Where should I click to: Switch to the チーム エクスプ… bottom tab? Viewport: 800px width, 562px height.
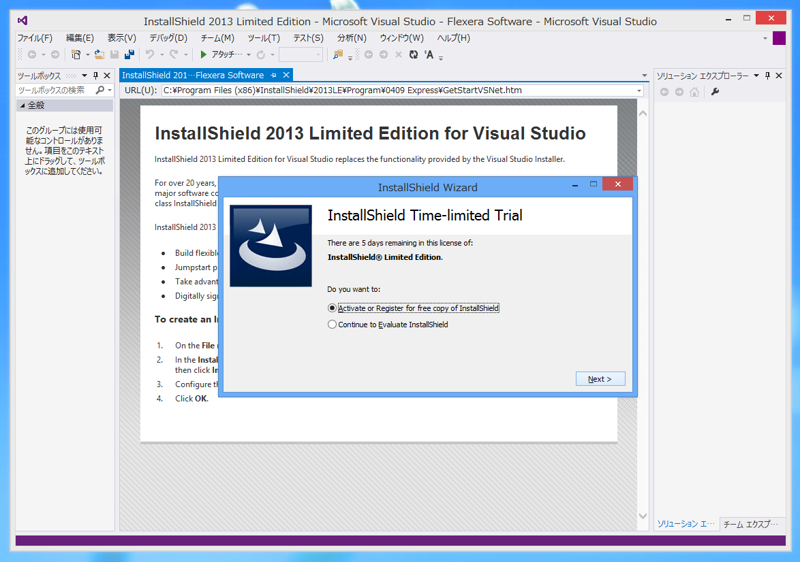(x=751, y=524)
